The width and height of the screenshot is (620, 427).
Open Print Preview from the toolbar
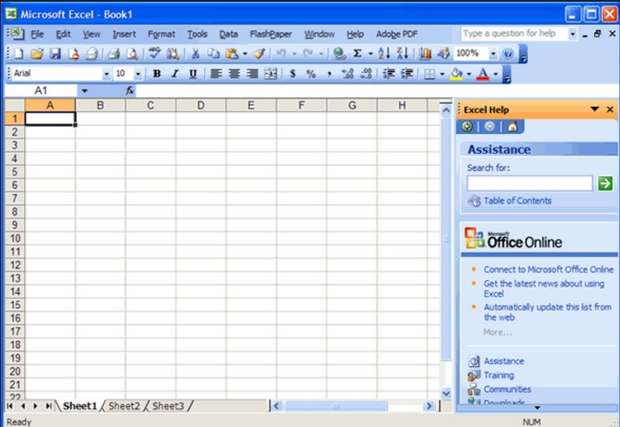132,53
